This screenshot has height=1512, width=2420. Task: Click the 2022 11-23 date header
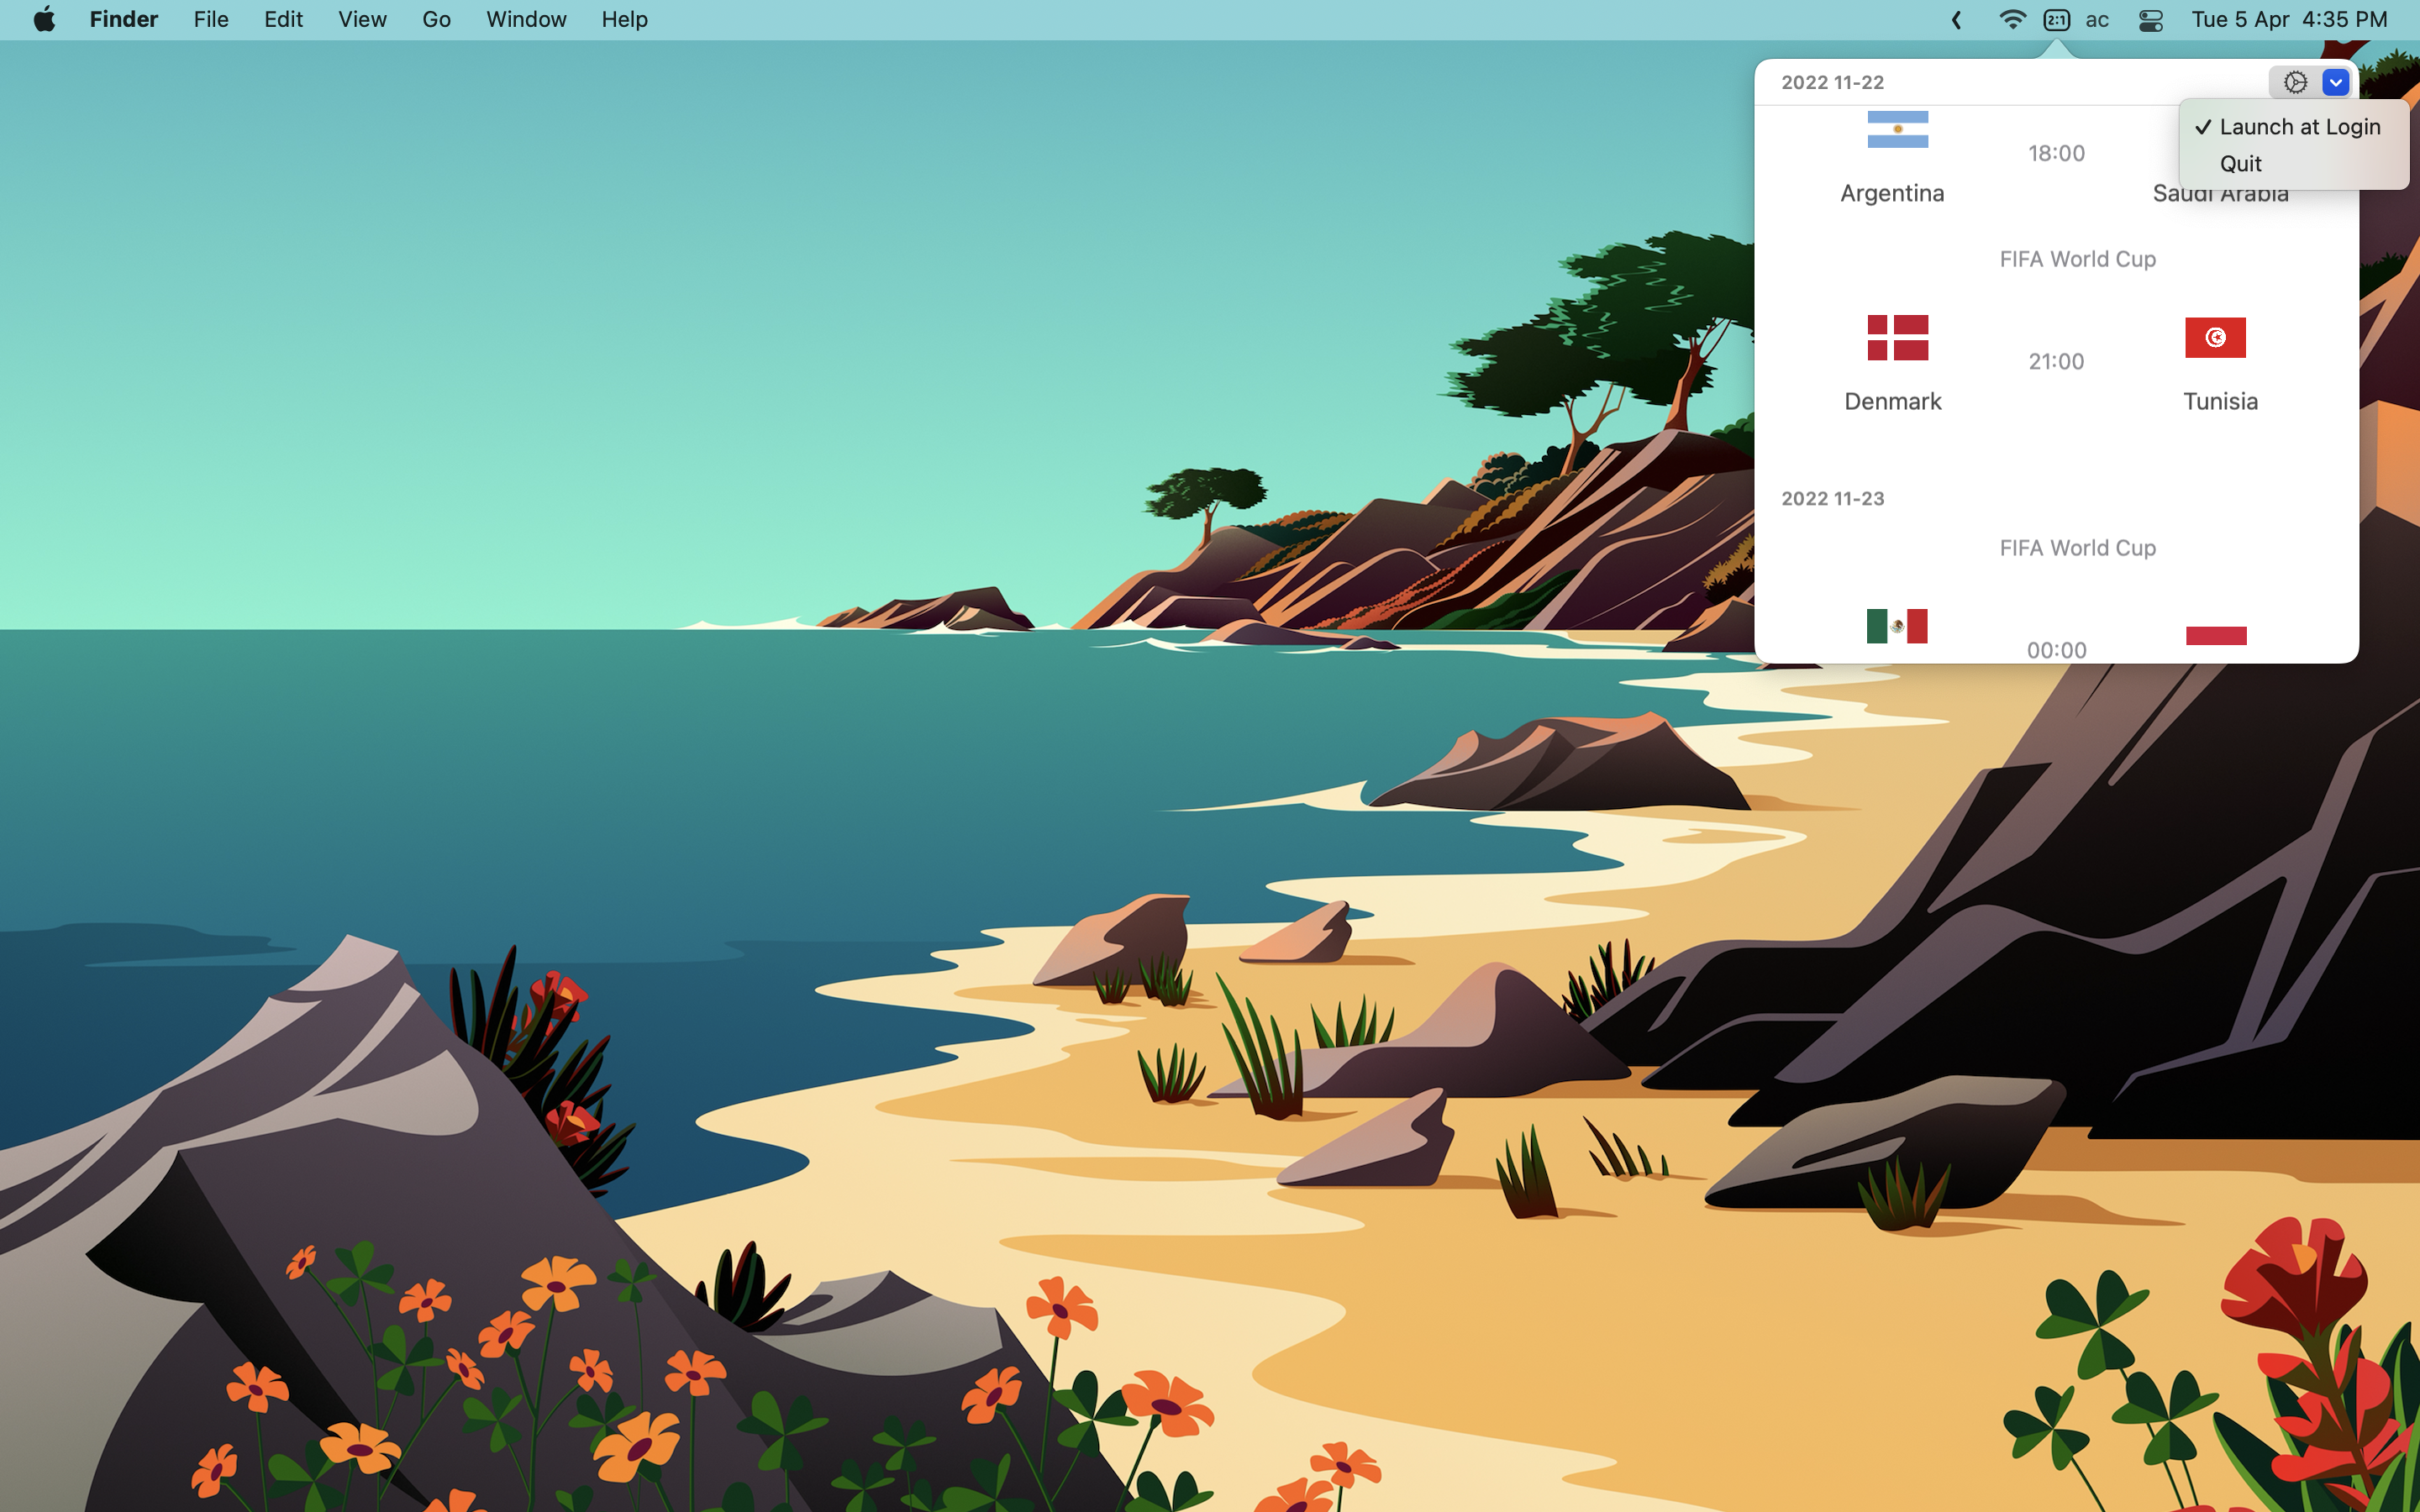point(1832,498)
